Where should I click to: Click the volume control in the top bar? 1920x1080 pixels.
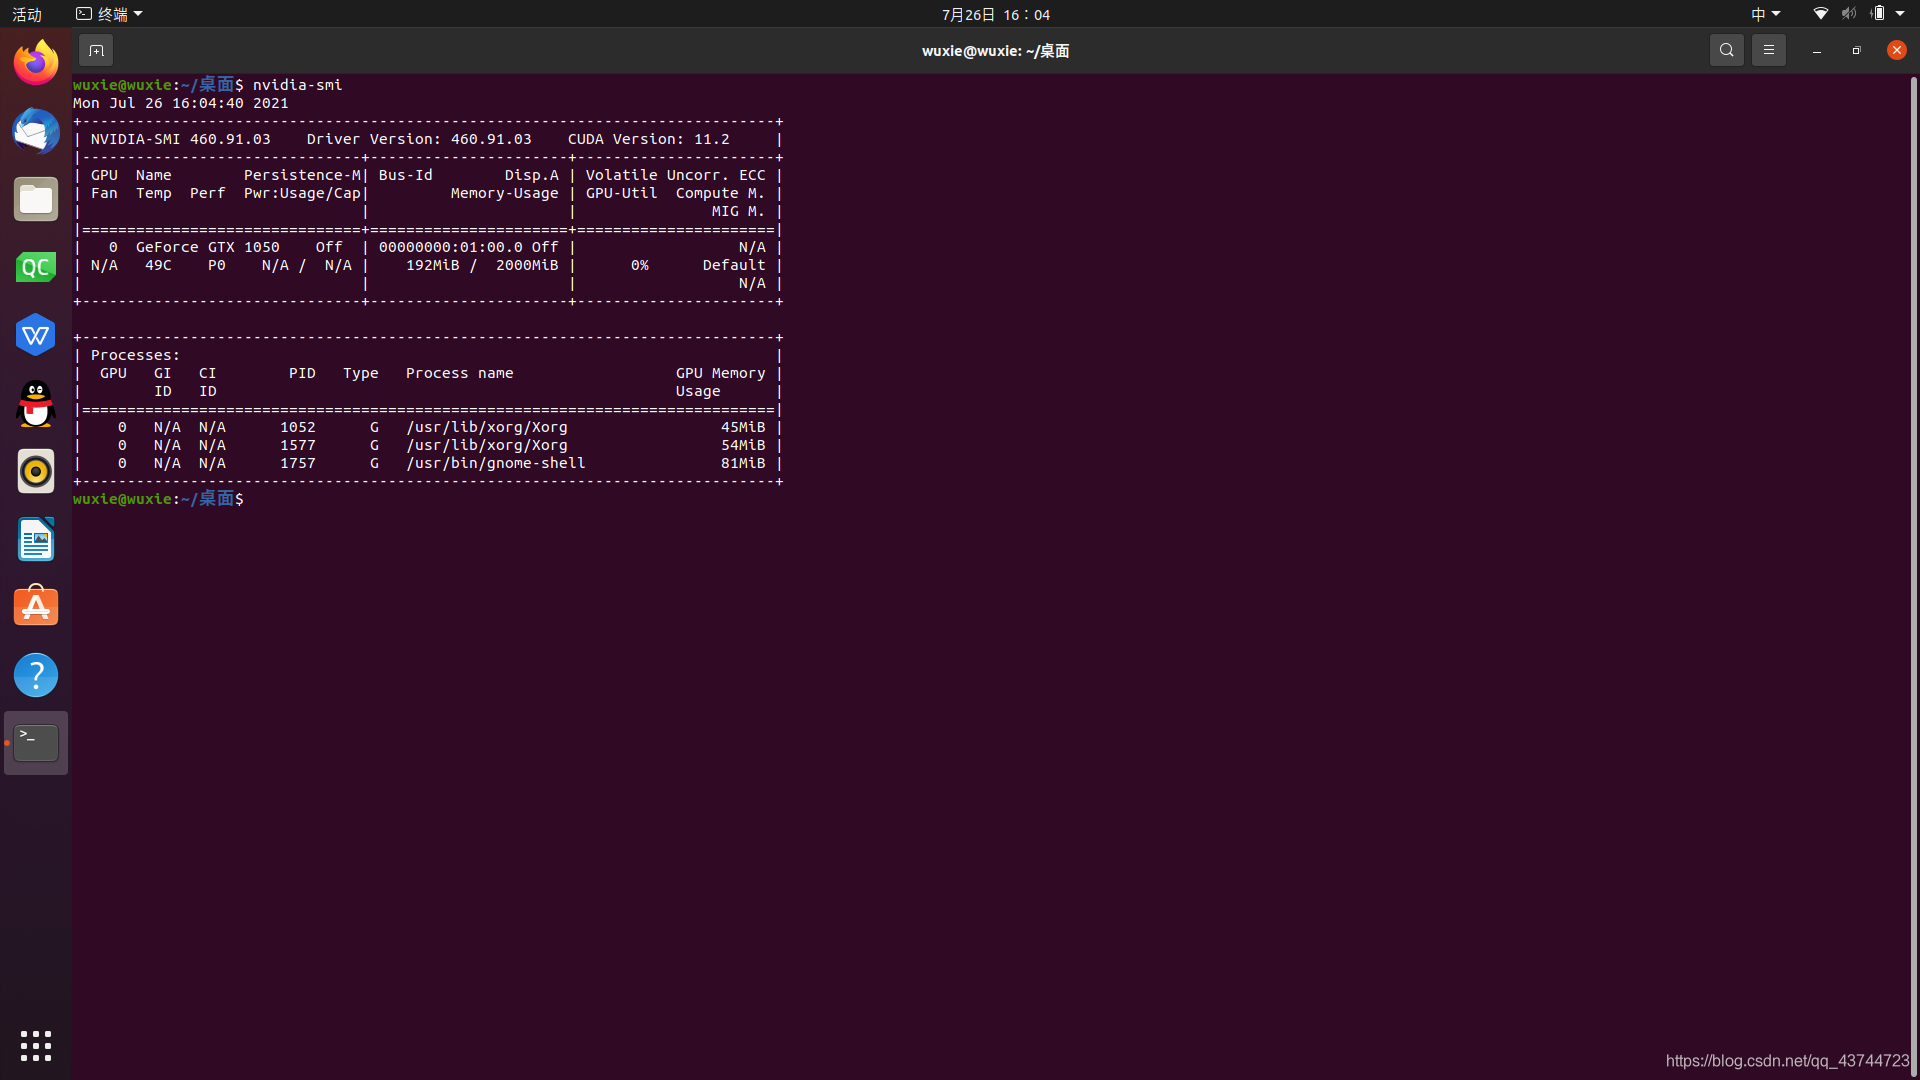(1849, 14)
